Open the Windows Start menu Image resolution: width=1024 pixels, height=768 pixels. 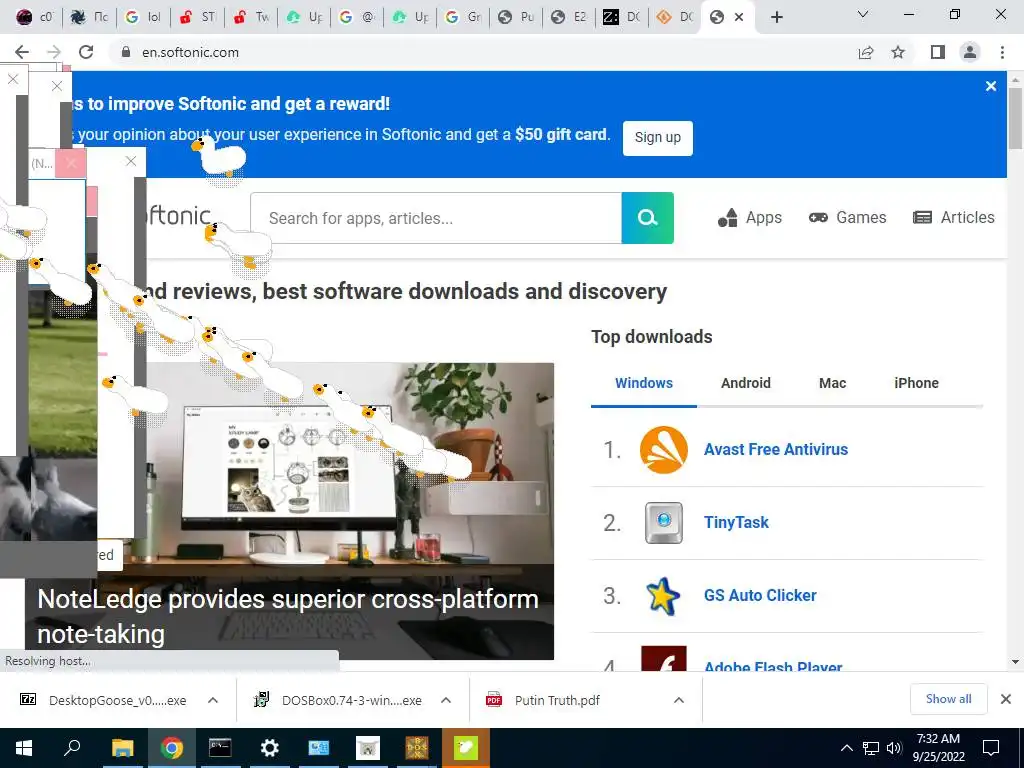pos(24,748)
